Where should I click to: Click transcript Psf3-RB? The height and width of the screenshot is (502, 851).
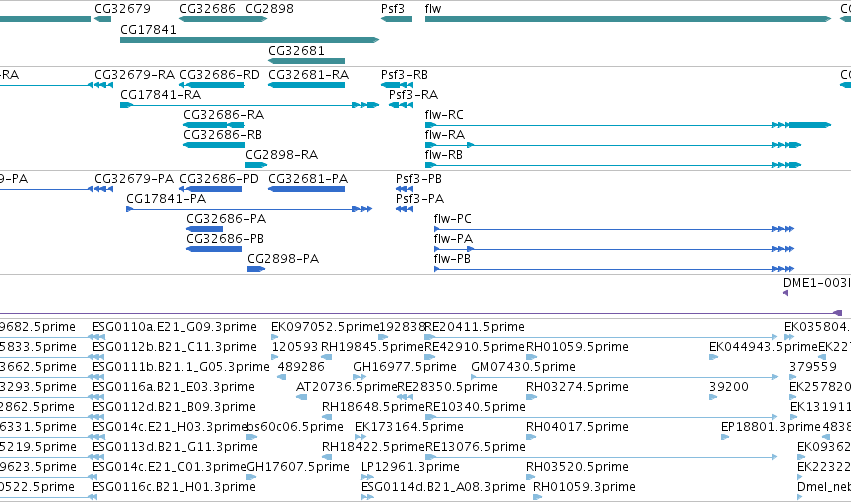(x=404, y=74)
